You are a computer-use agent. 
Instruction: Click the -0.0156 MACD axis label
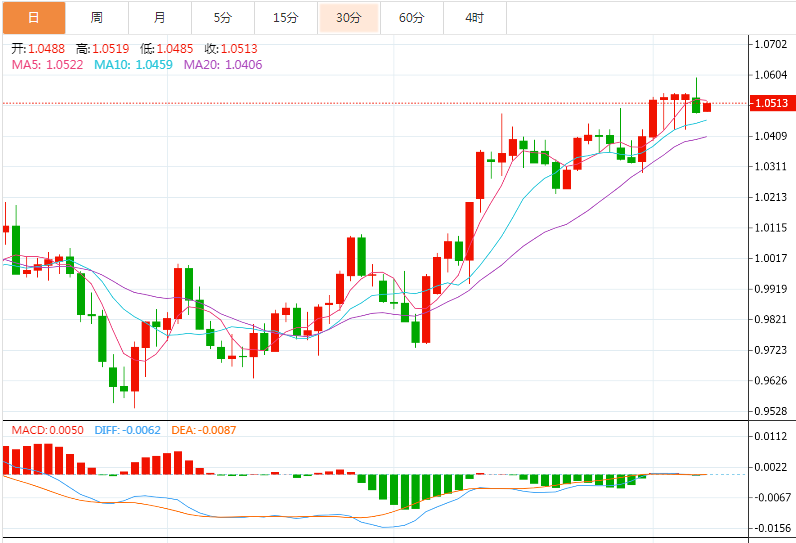(772, 528)
